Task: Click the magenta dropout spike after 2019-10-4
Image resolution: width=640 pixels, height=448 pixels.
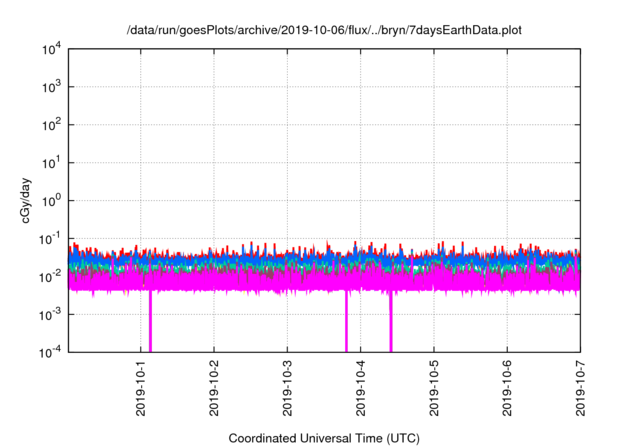Action: [x=391, y=322]
